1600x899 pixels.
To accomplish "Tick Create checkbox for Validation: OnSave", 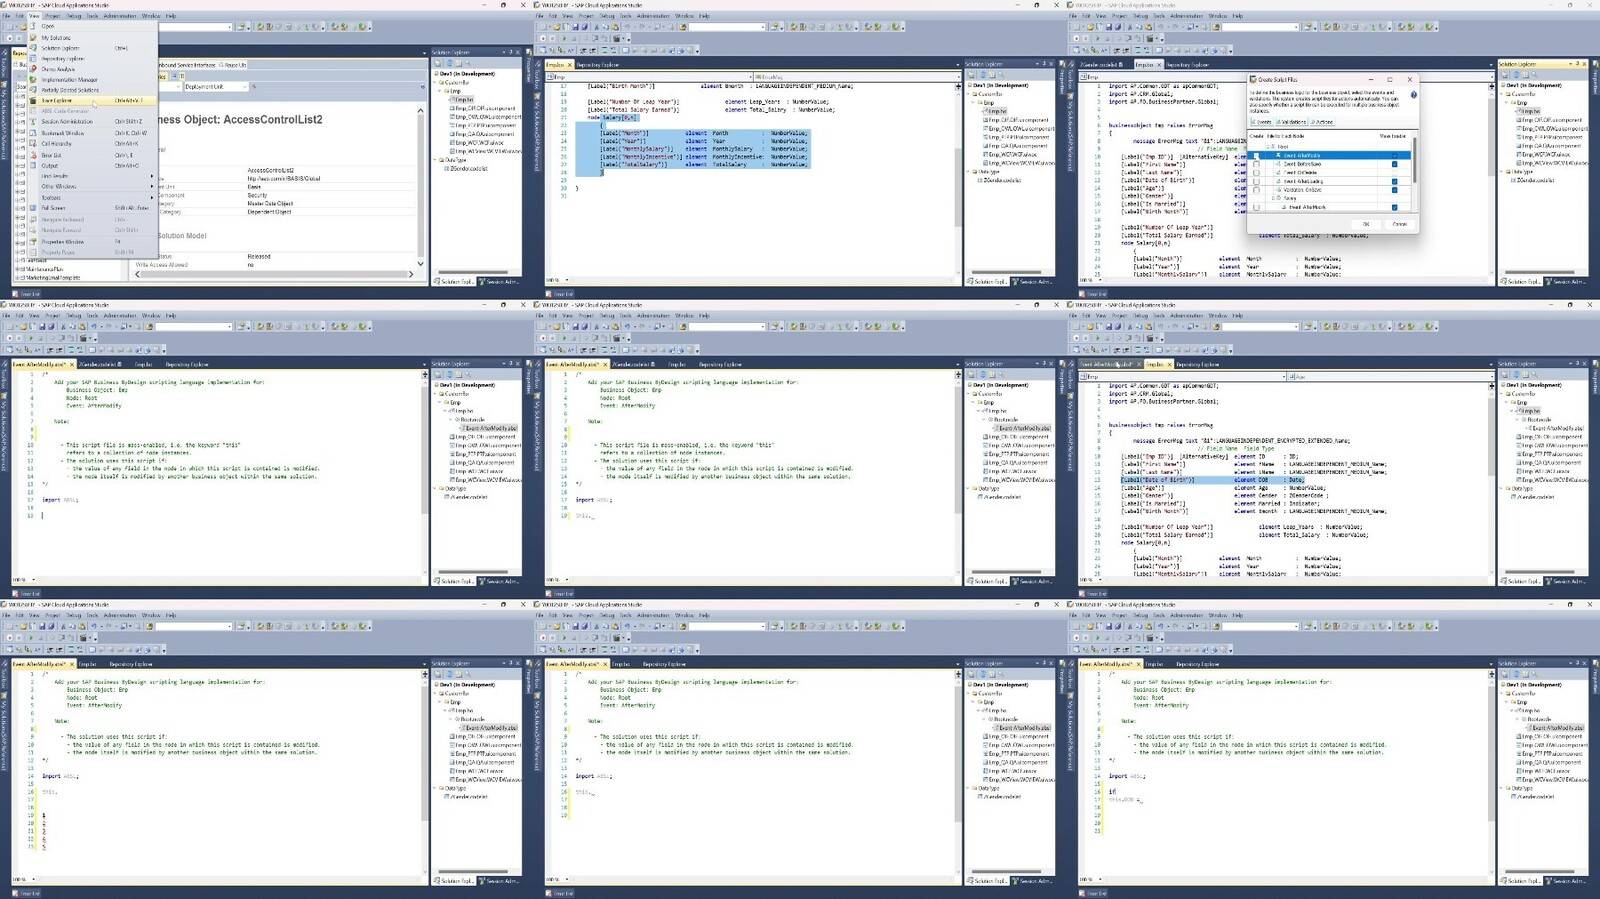I will 1256,190.
